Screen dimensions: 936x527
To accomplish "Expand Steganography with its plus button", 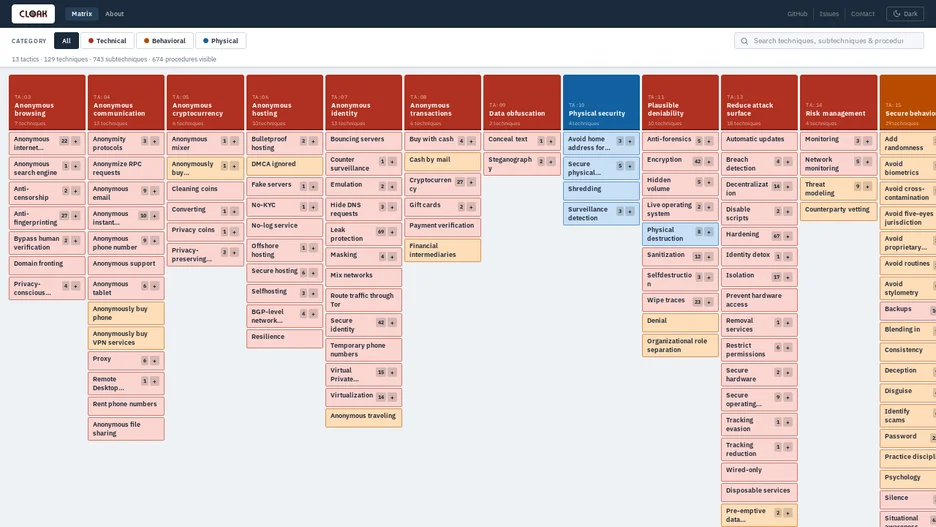I will [x=550, y=162].
